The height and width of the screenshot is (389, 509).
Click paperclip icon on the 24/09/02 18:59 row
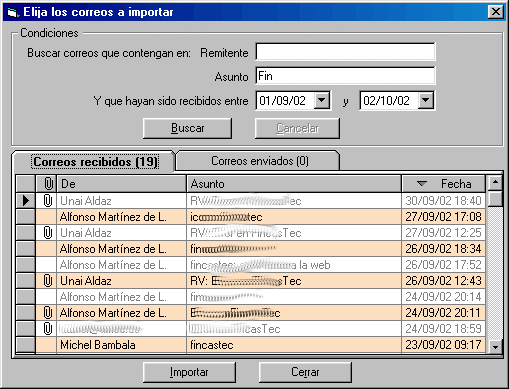[x=48, y=329]
